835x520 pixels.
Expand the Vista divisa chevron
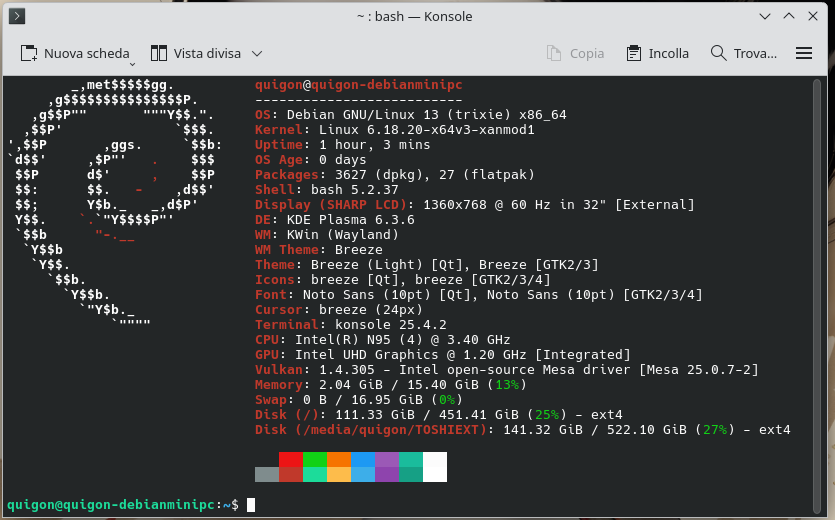tap(257, 54)
